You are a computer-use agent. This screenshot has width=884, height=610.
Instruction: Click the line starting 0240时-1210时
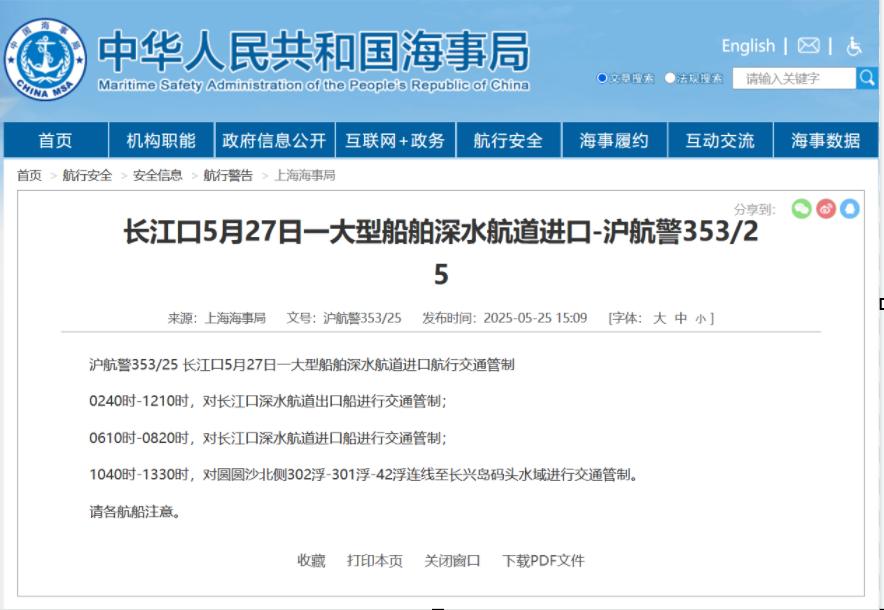click(268, 401)
